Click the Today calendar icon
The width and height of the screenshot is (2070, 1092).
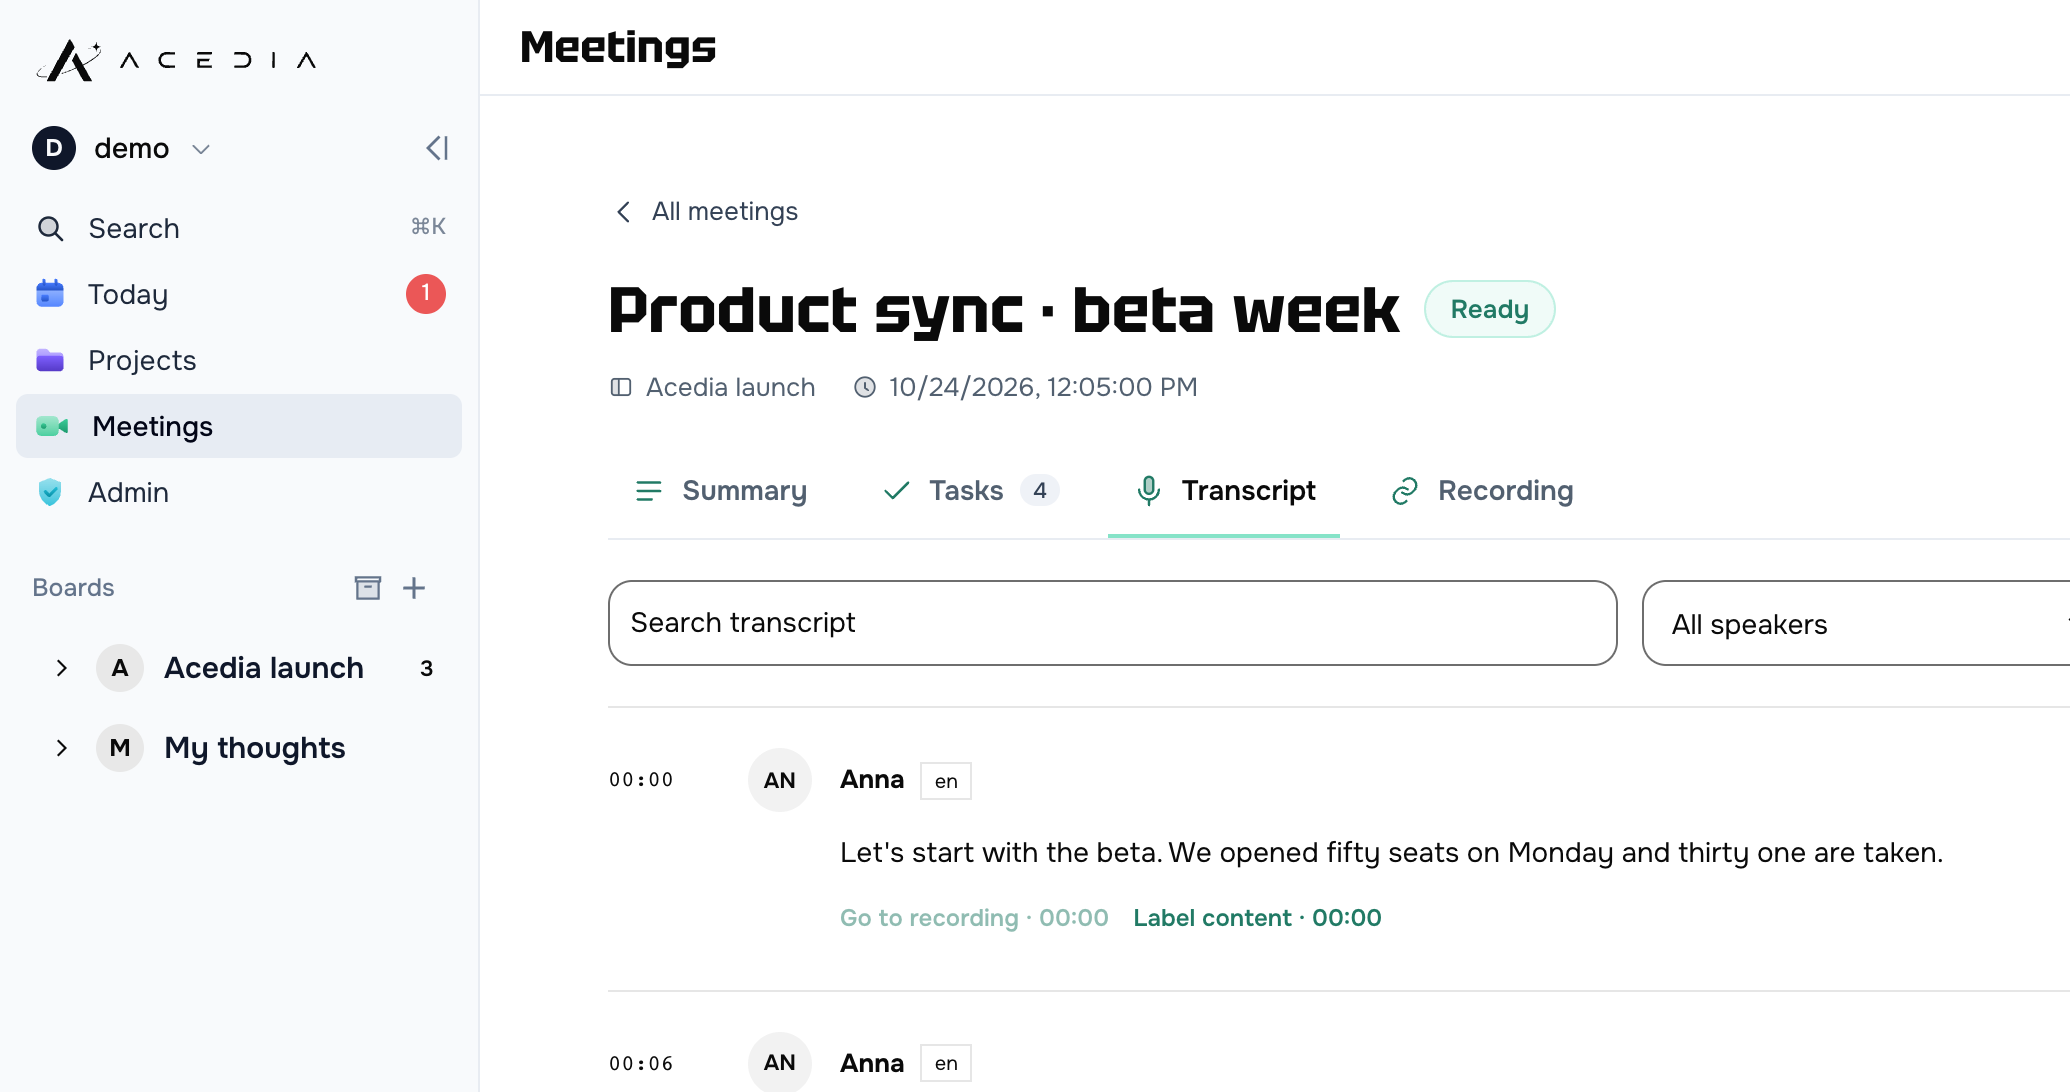point(50,294)
